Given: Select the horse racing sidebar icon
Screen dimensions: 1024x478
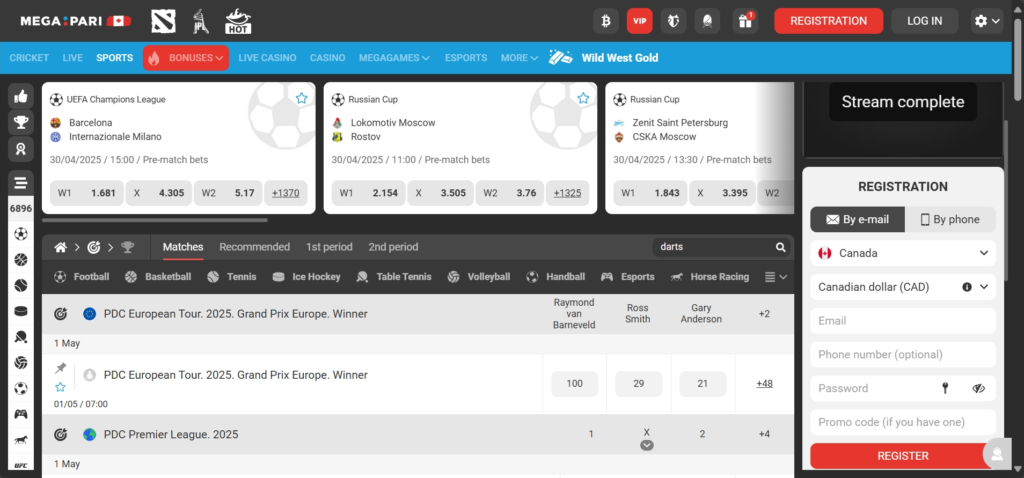Looking at the screenshot, I should click(x=21, y=439).
